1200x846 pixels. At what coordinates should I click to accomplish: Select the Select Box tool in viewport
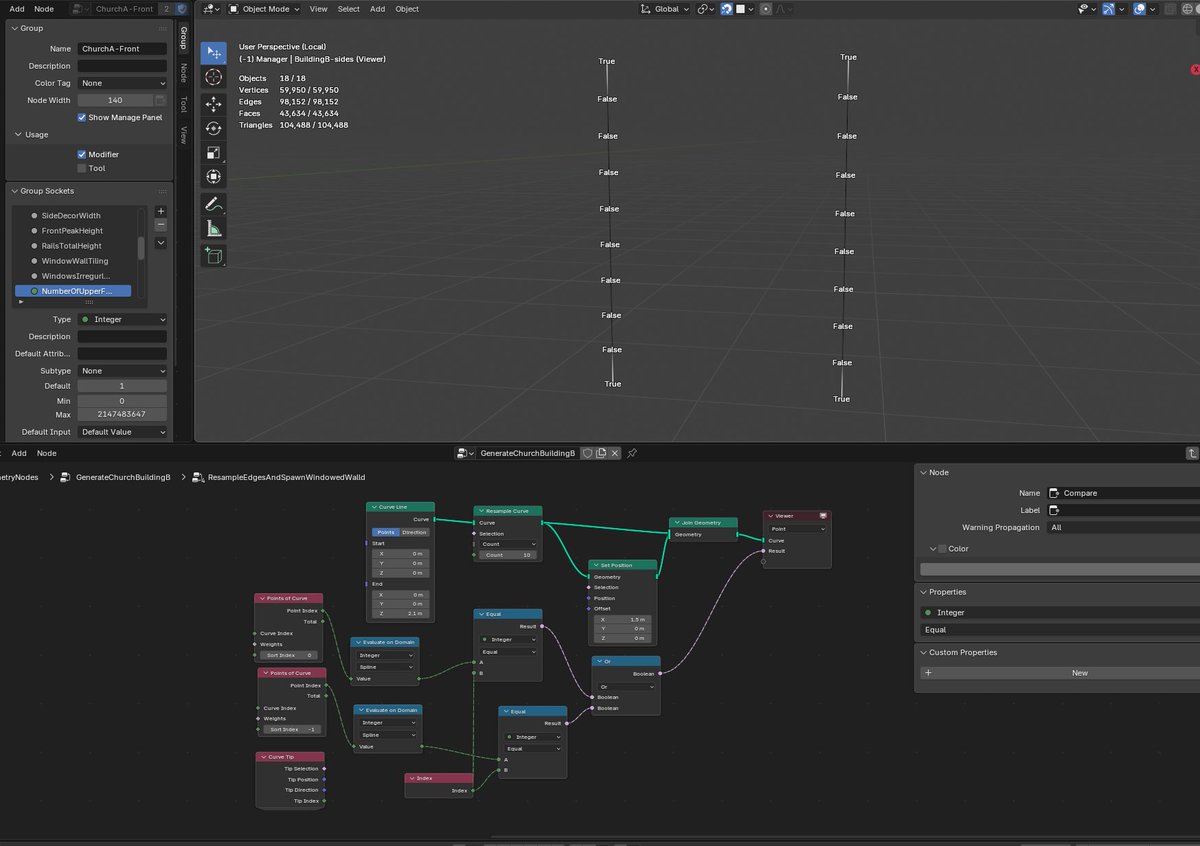213,53
